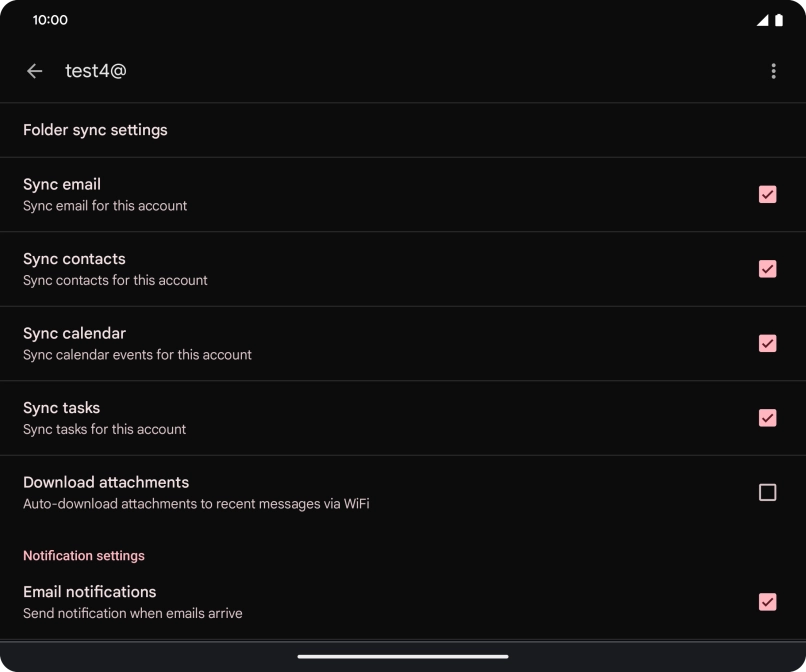Untick the Sync tasks checkbox
Viewport: 806px width, 672px height.
point(767,418)
